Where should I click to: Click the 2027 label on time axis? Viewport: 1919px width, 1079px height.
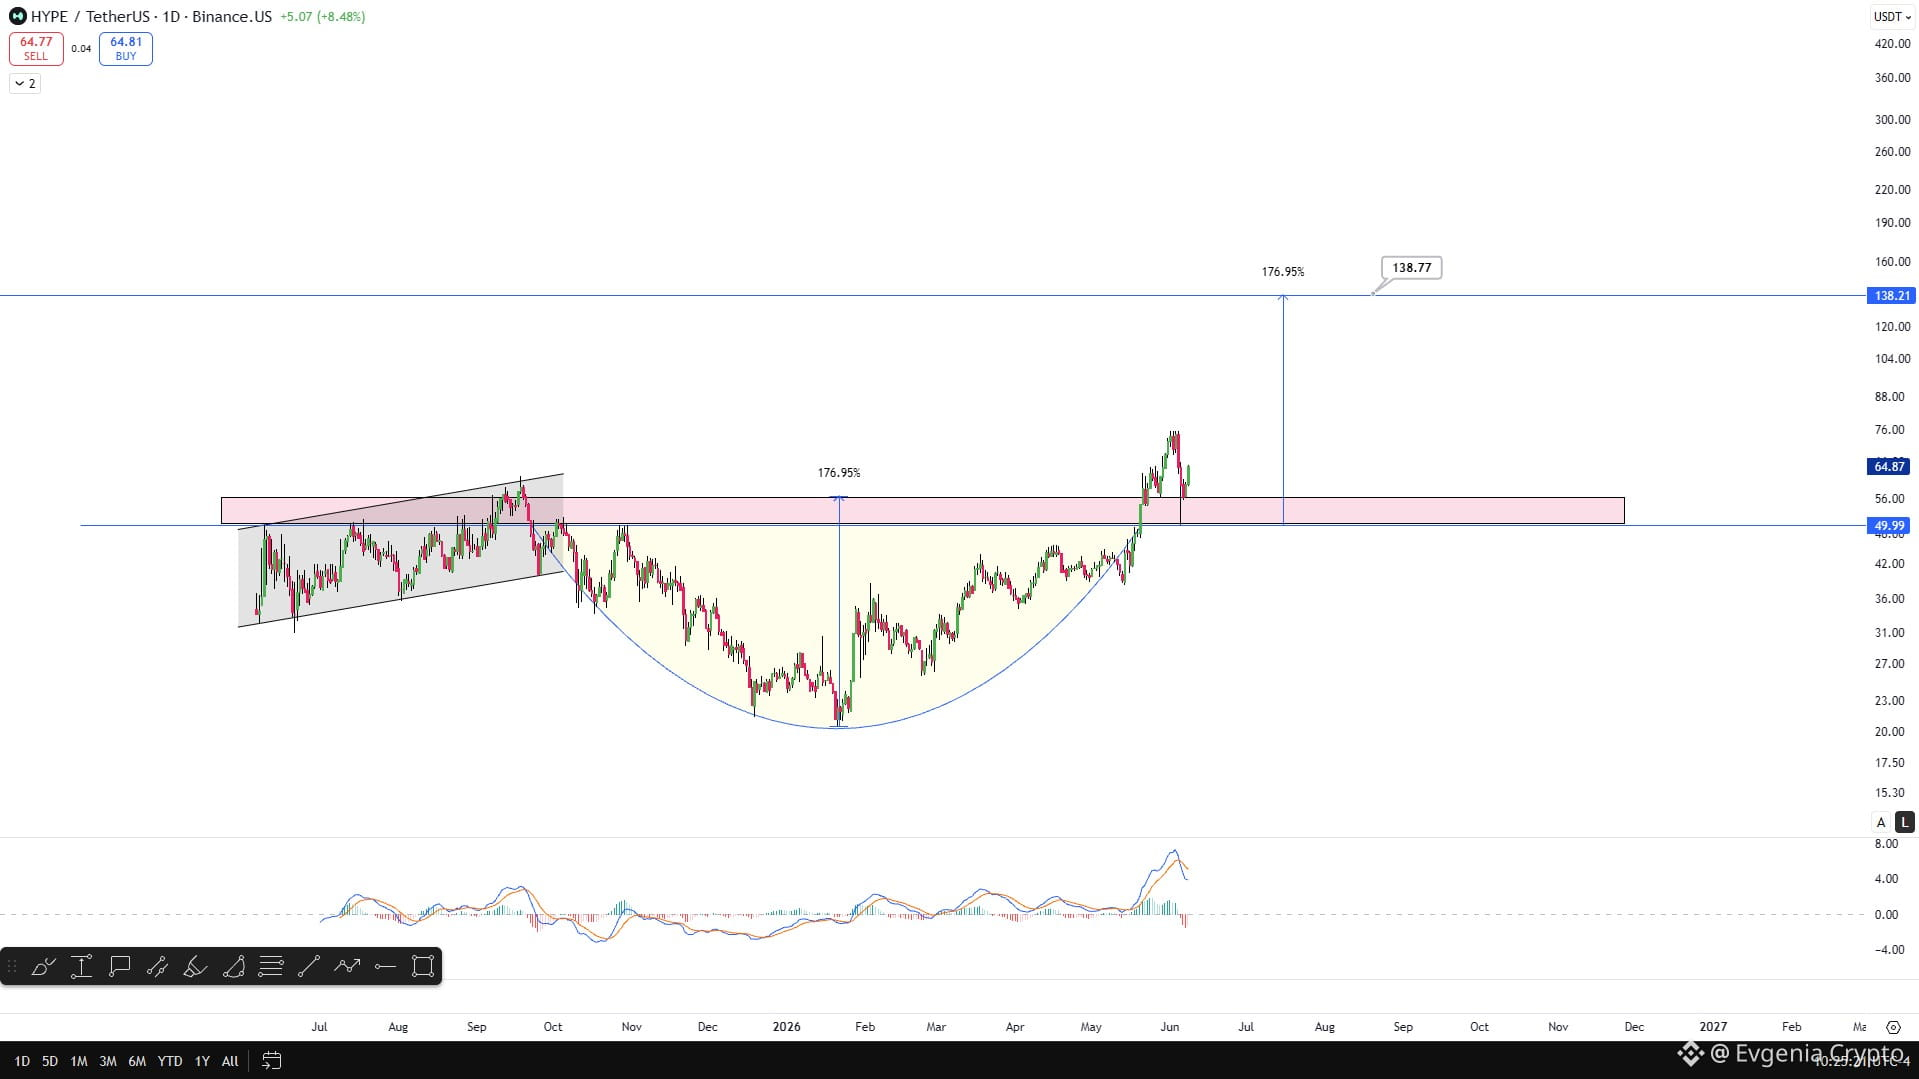coord(1713,1027)
